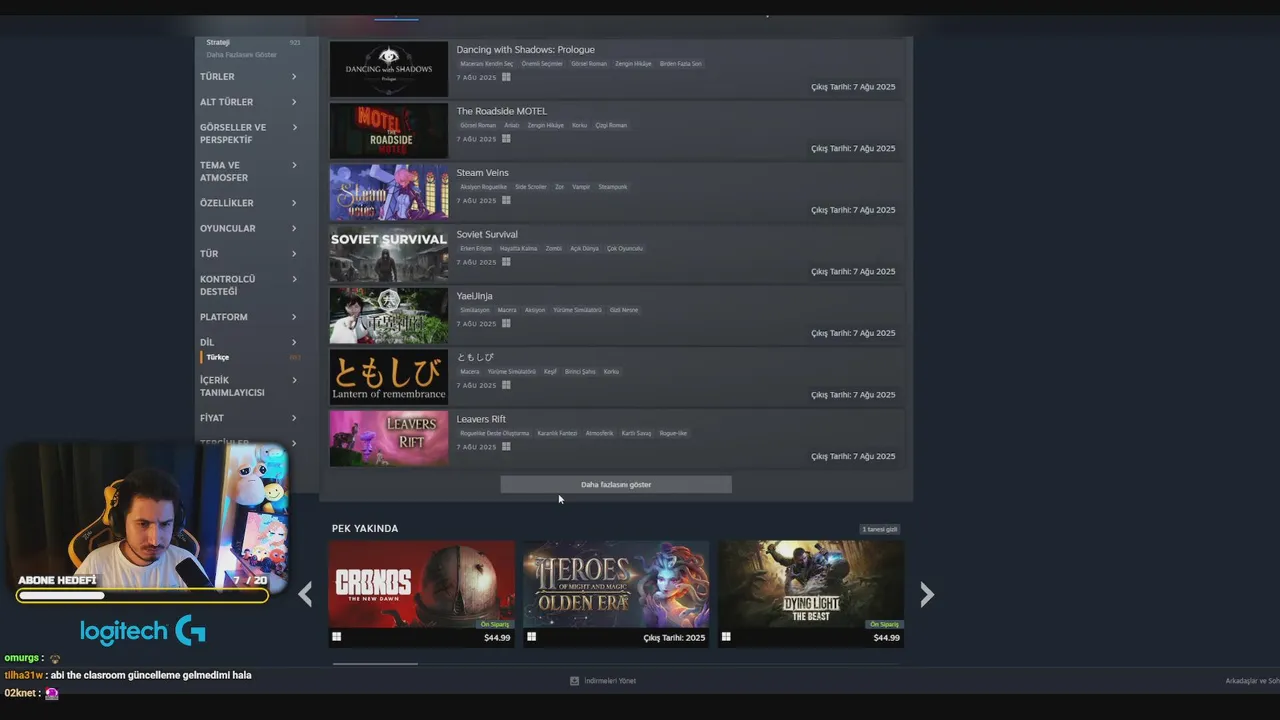Open The Roadside MOTEL game title

click(x=502, y=111)
